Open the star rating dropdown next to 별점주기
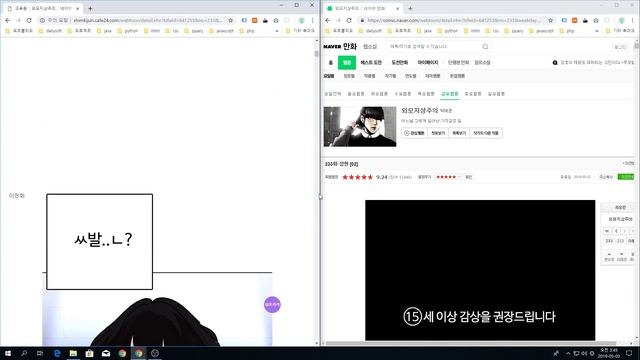 (x=449, y=177)
